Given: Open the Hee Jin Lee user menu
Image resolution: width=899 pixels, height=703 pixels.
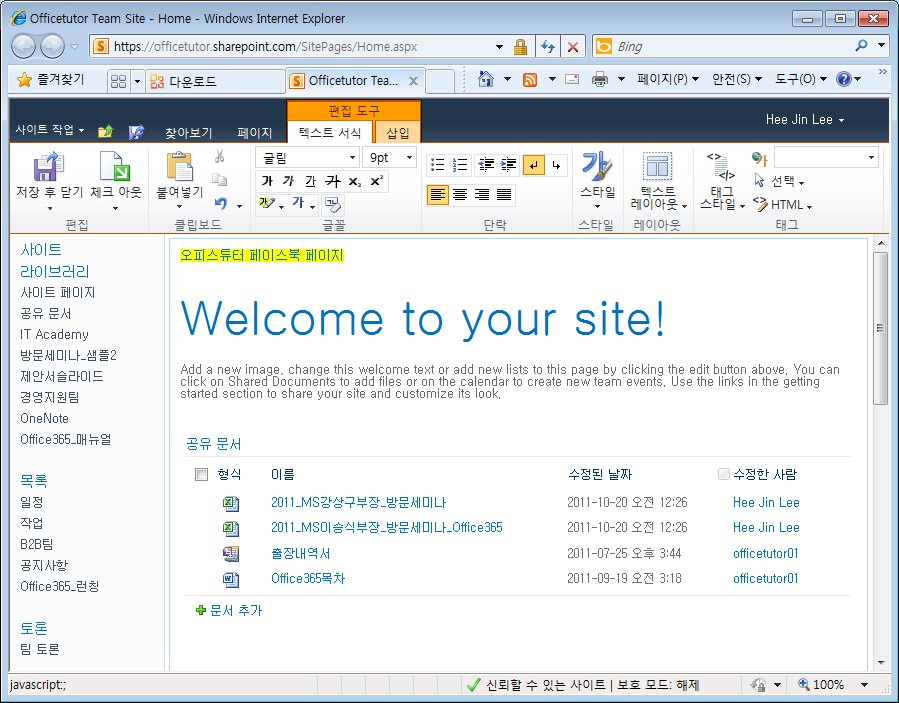Looking at the screenshot, I should click(805, 119).
